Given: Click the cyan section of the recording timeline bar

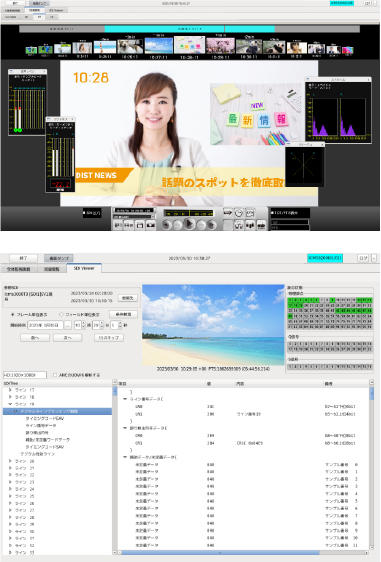Looking at the screenshot, I should (190, 29).
